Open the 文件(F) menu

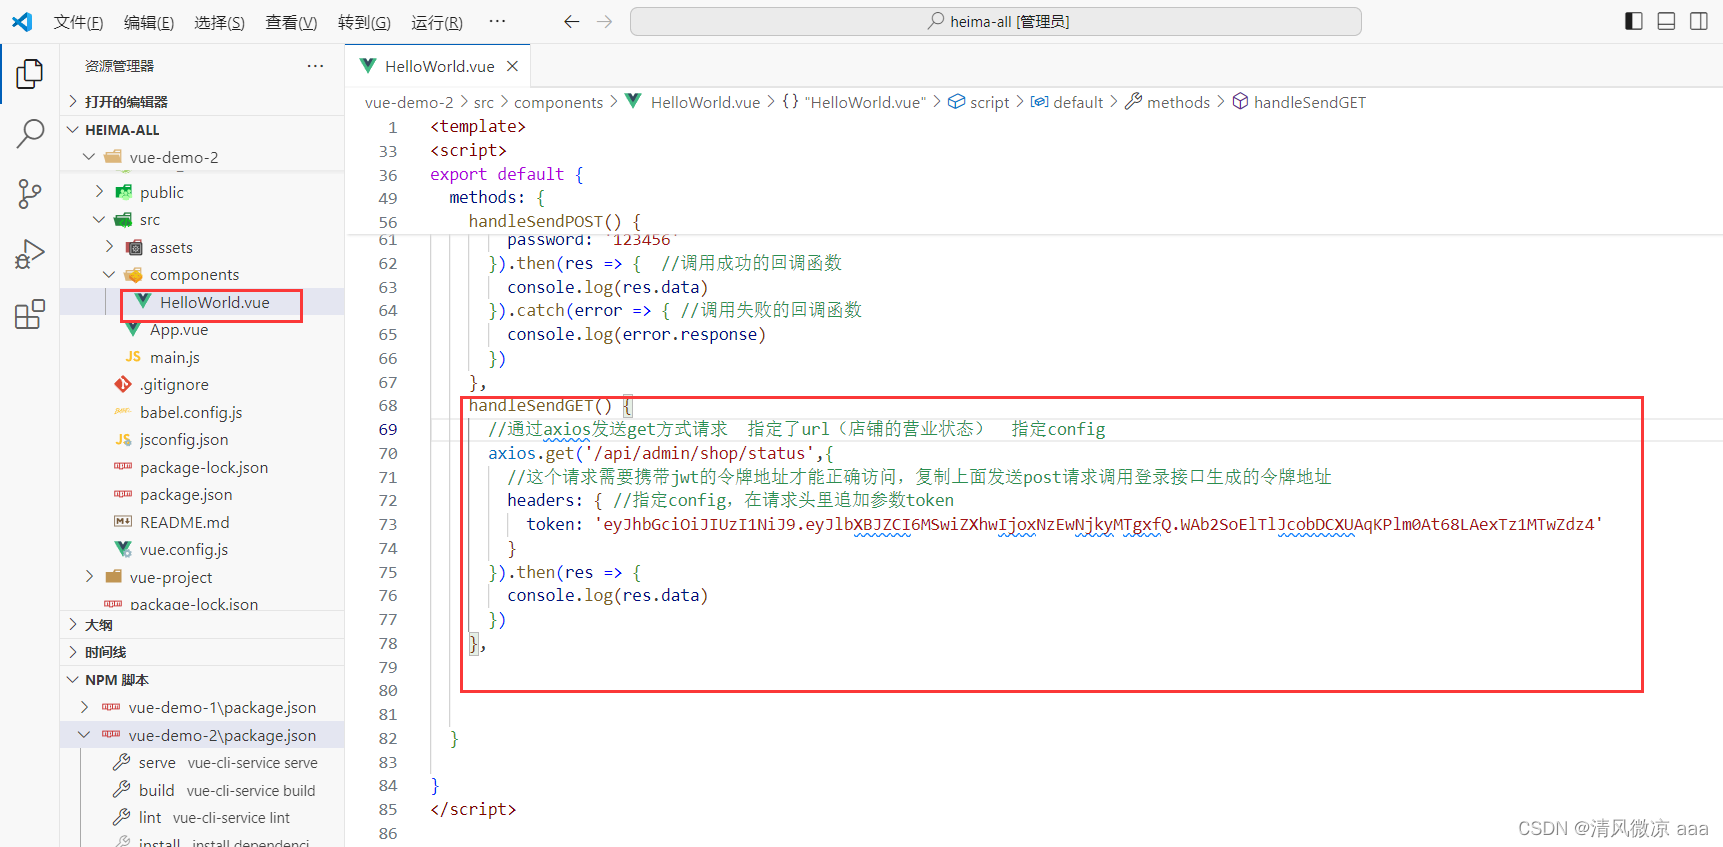pos(78,22)
